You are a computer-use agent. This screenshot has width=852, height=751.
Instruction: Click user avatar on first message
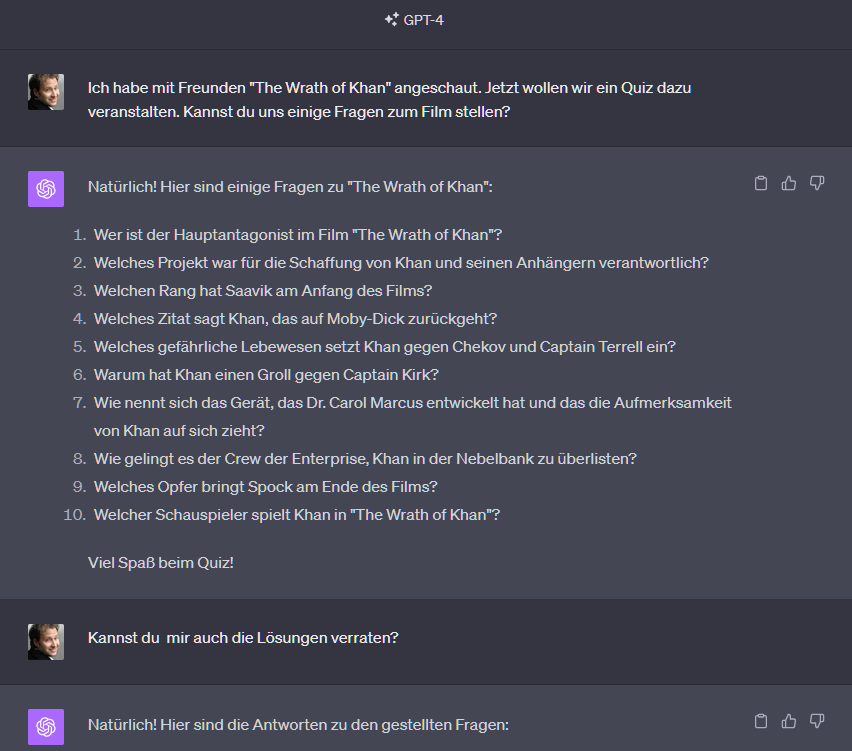[46, 92]
